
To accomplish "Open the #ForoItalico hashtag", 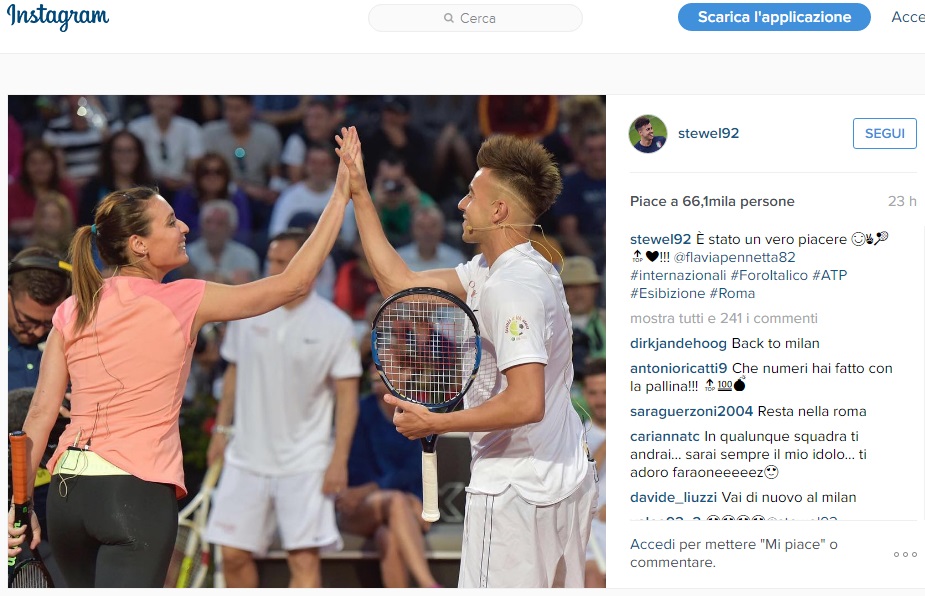I will [x=769, y=276].
